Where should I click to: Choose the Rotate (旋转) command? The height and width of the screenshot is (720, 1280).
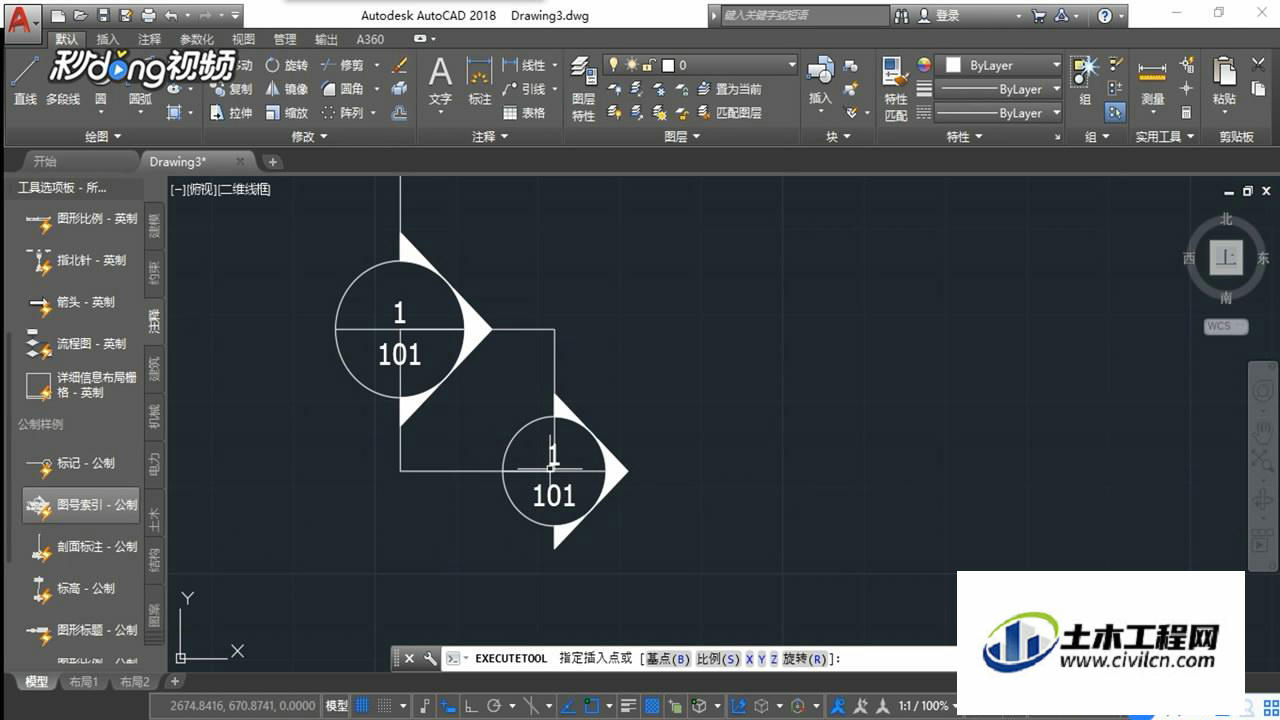point(287,65)
